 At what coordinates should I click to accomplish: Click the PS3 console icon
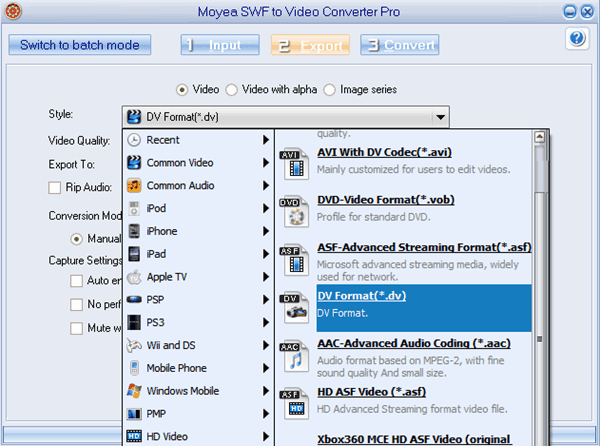(x=134, y=322)
